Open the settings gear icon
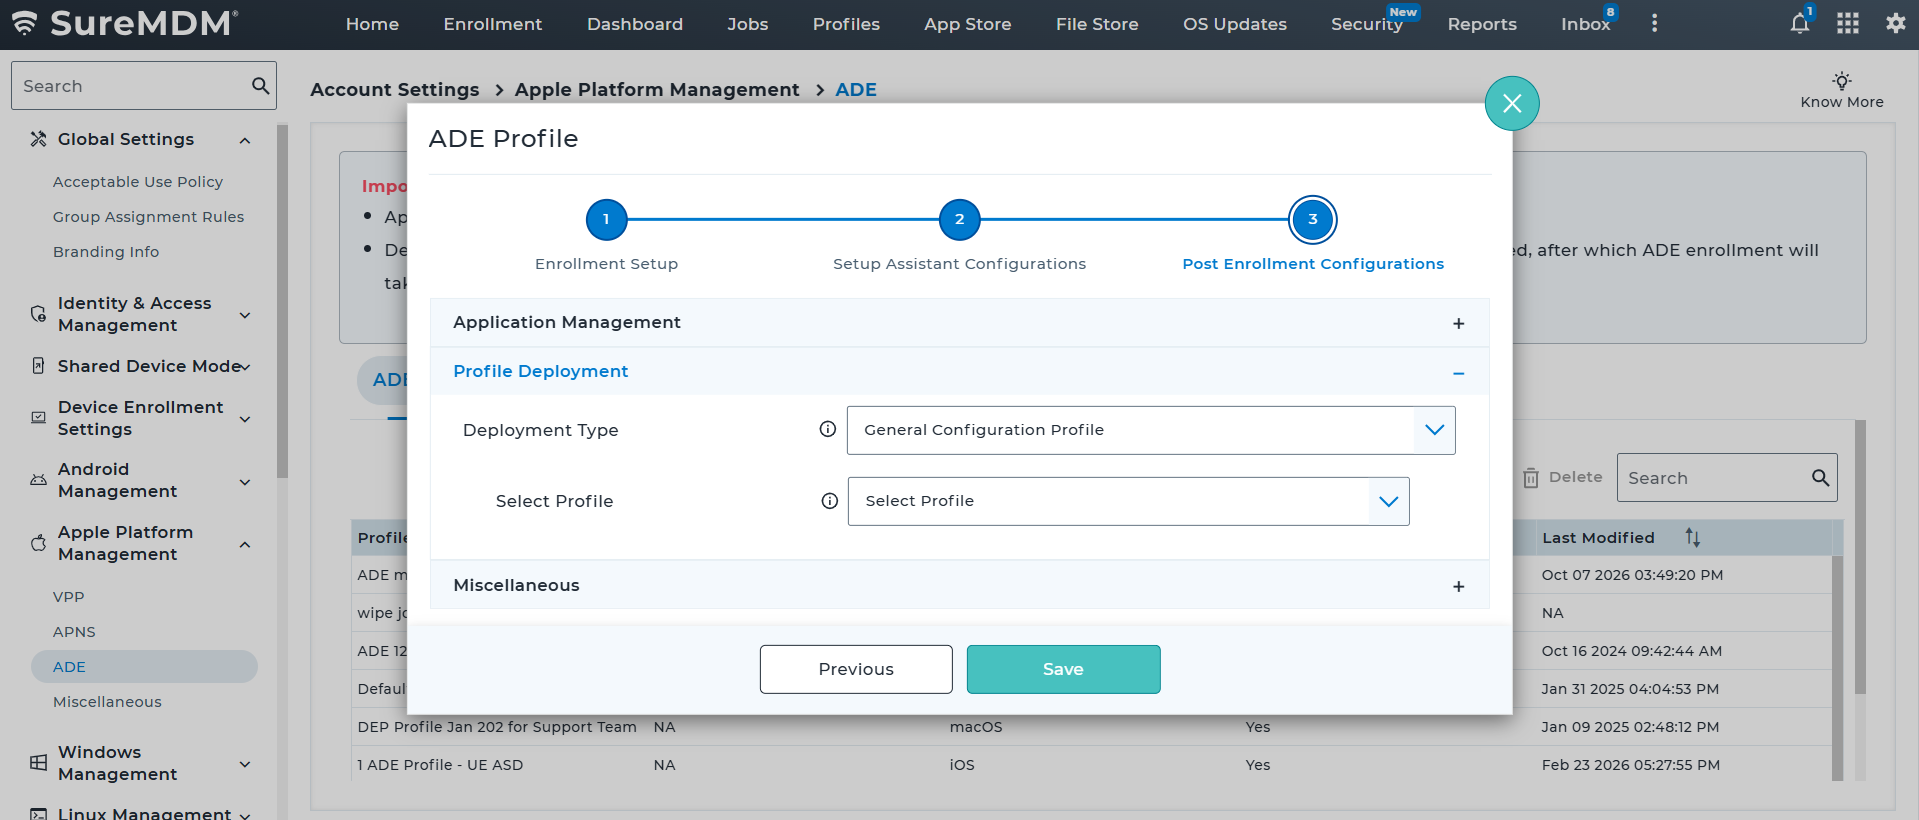 tap(1896, 24)
